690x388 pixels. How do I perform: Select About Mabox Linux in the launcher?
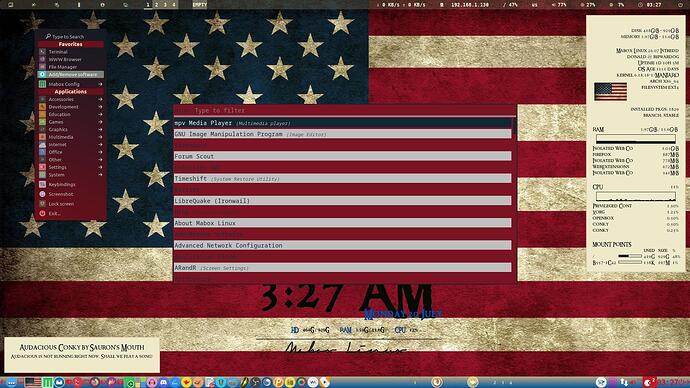pyautogui.click(x=343, y=223)
